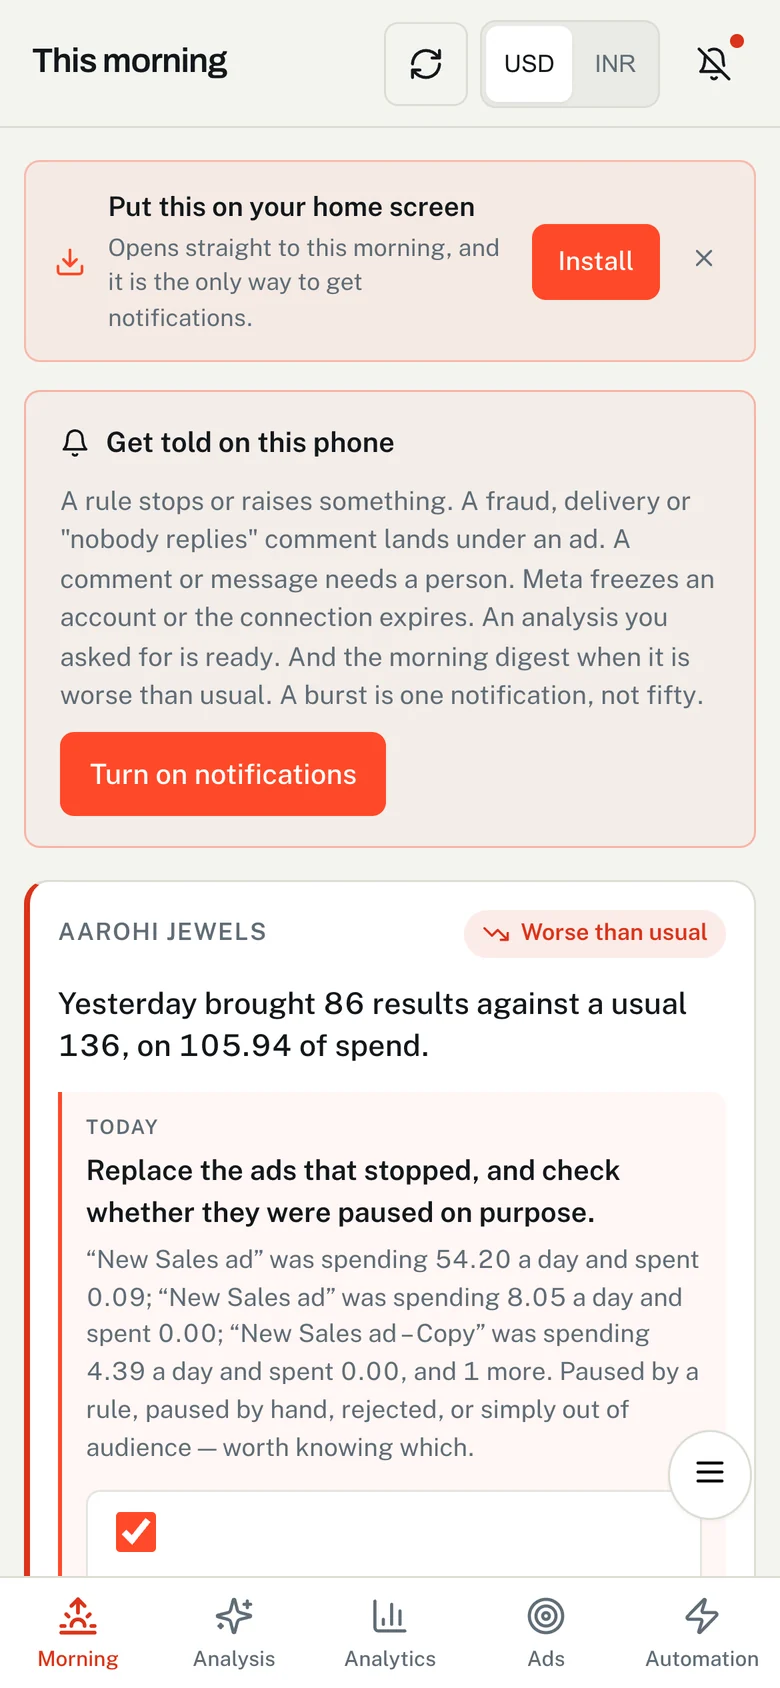Viewport: 780px width, 1688px height.
Task: Open the Analytics tab label
Action: (390, 1659)
